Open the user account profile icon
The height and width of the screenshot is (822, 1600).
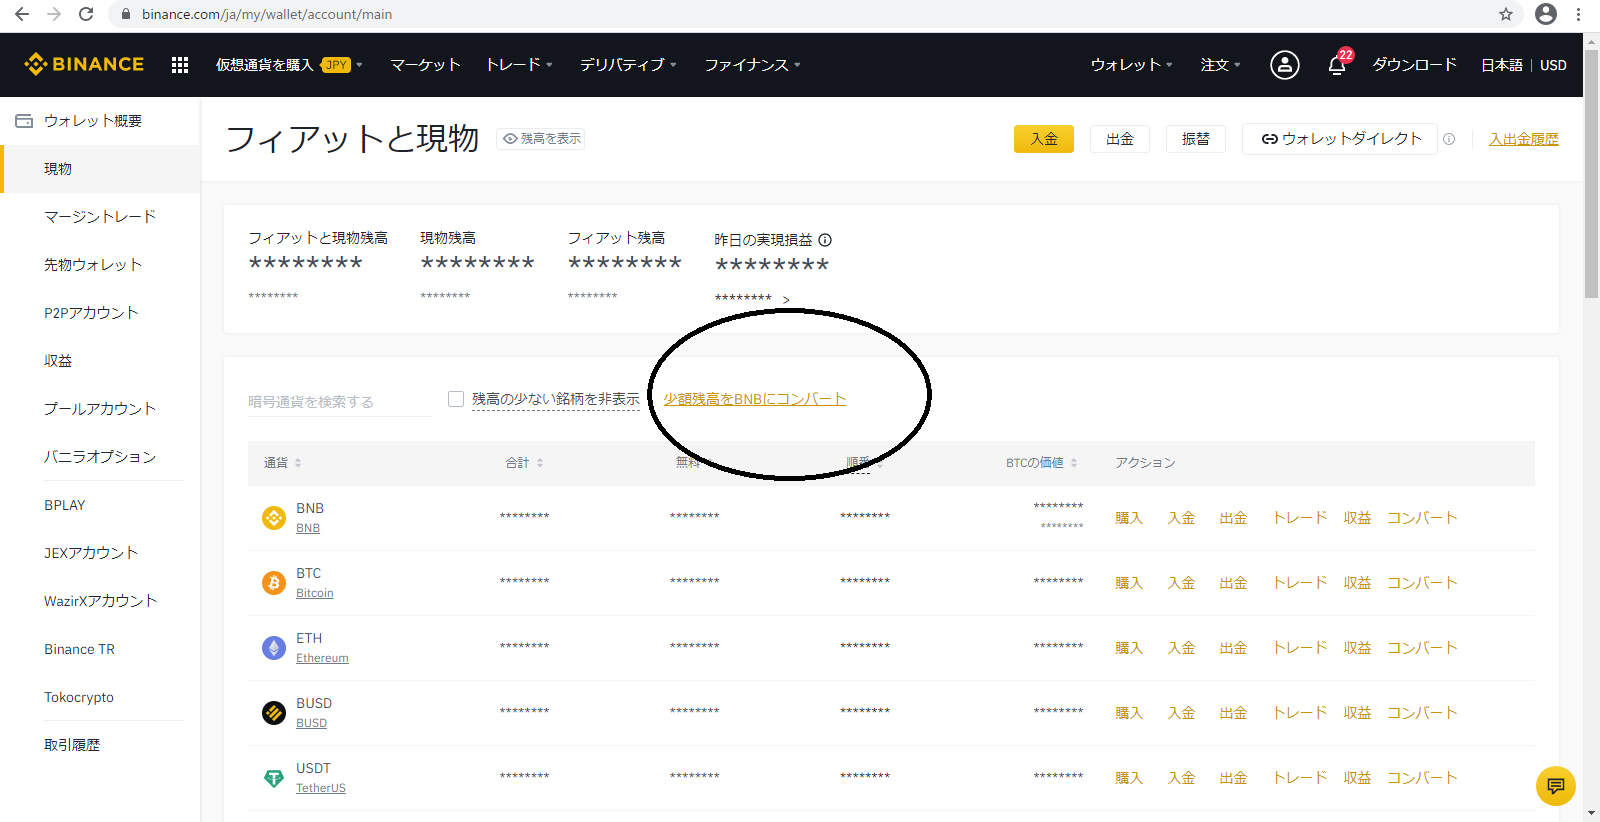point(1284,65)
